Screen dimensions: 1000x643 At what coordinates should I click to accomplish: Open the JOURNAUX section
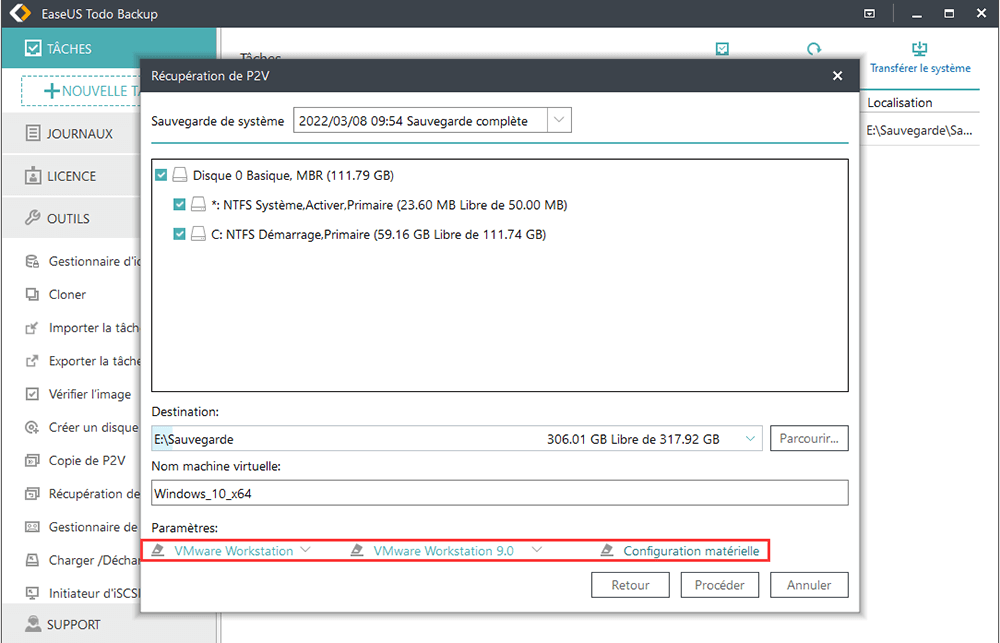(x=71, y=133)
